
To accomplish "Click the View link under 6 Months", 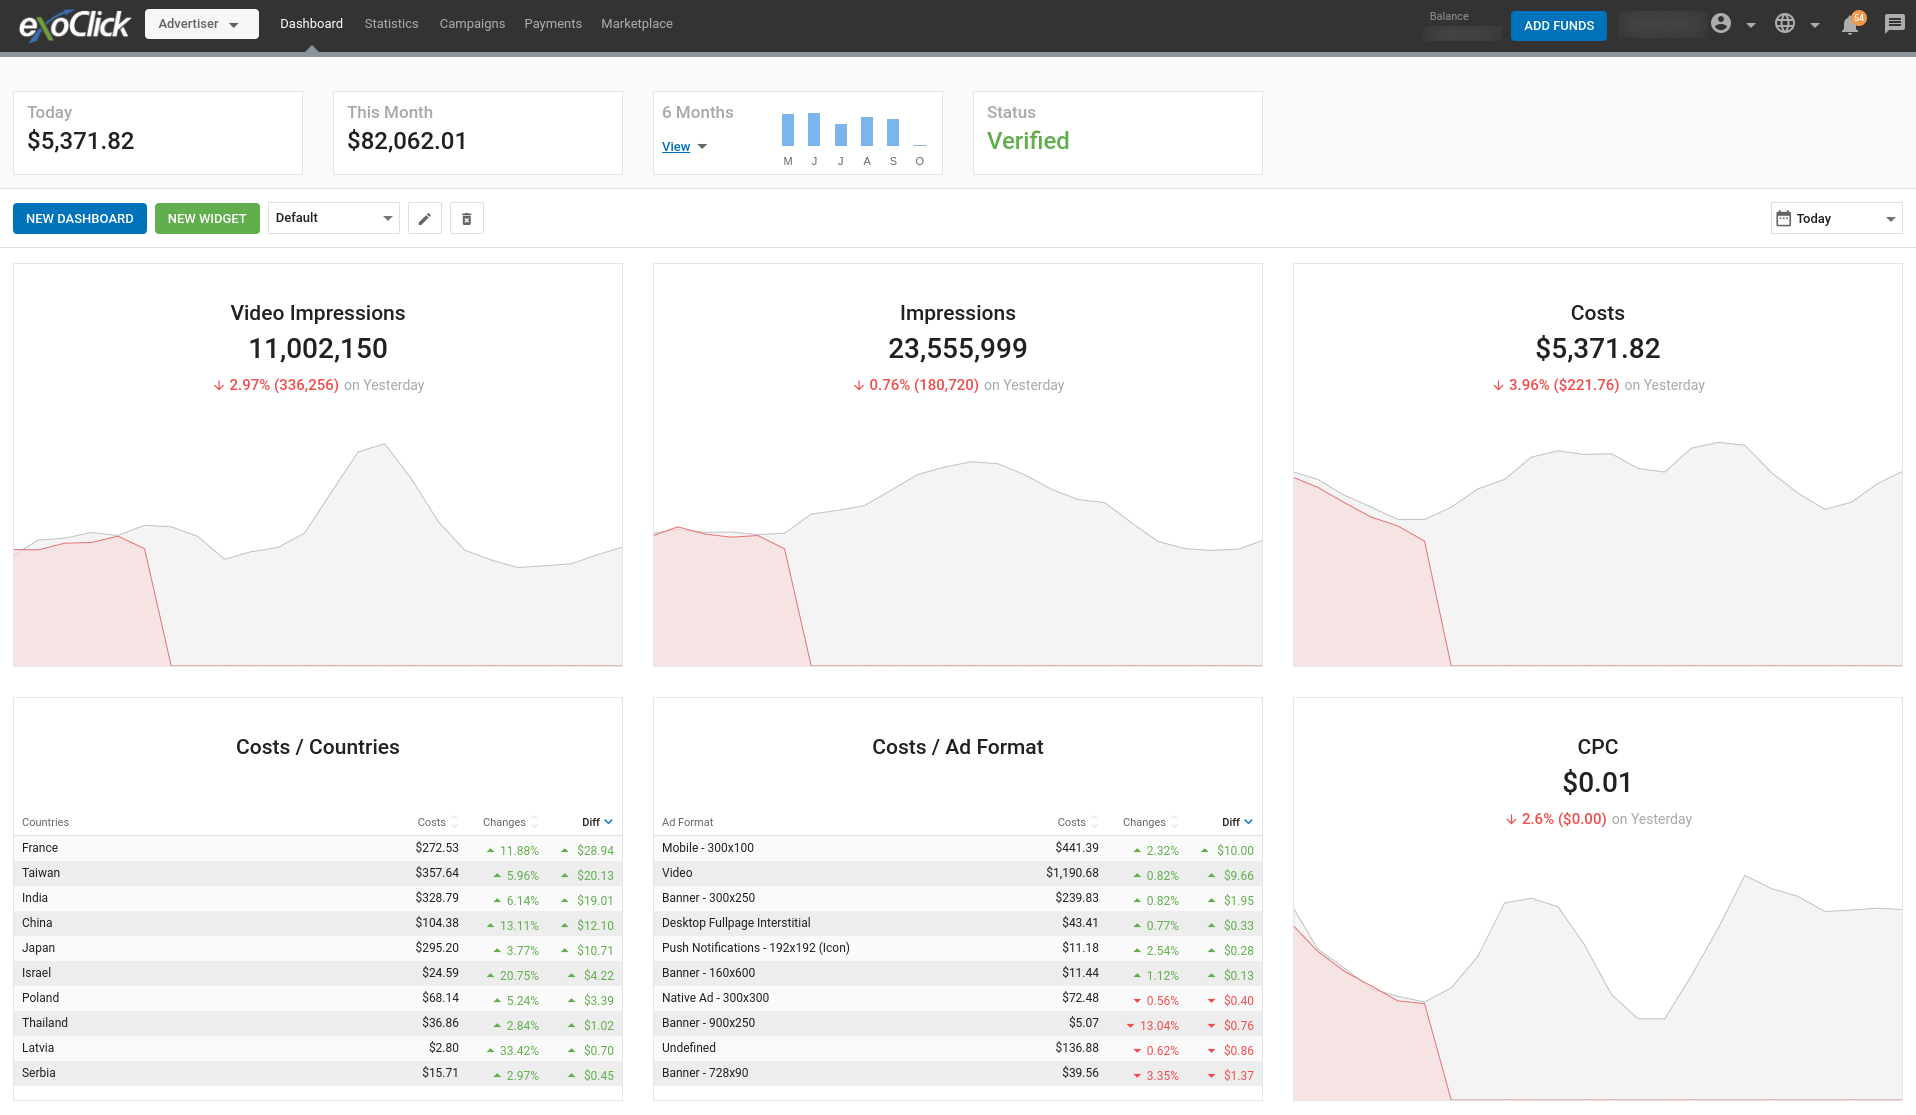I will tap(676, 147).
